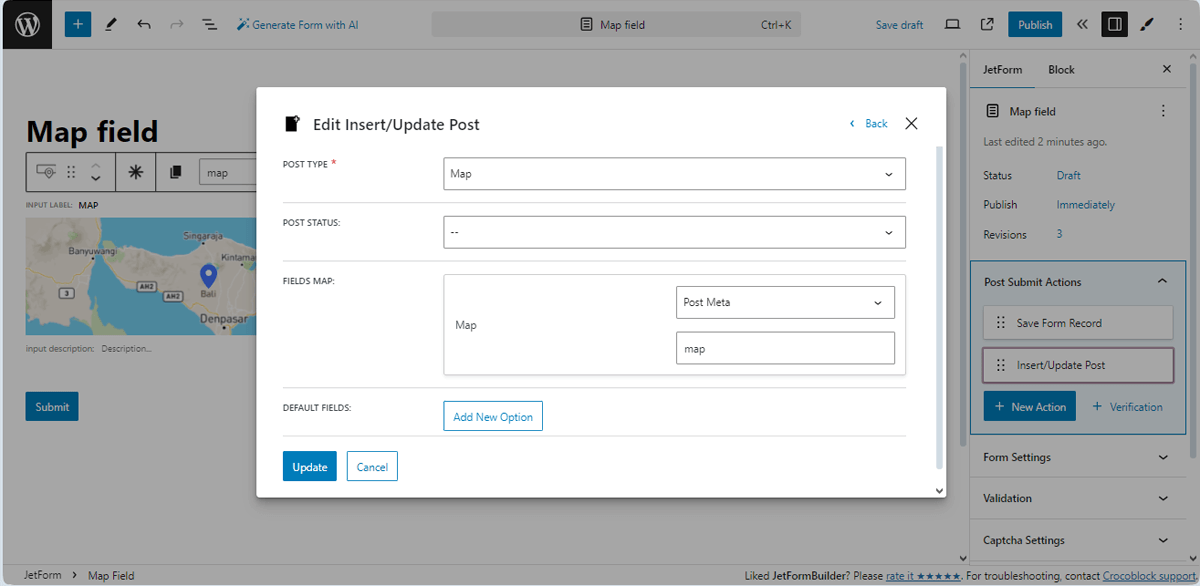Open the Post Meta dropdown
The width and height of the screenshot is (1200, 586).
[785, 302]
